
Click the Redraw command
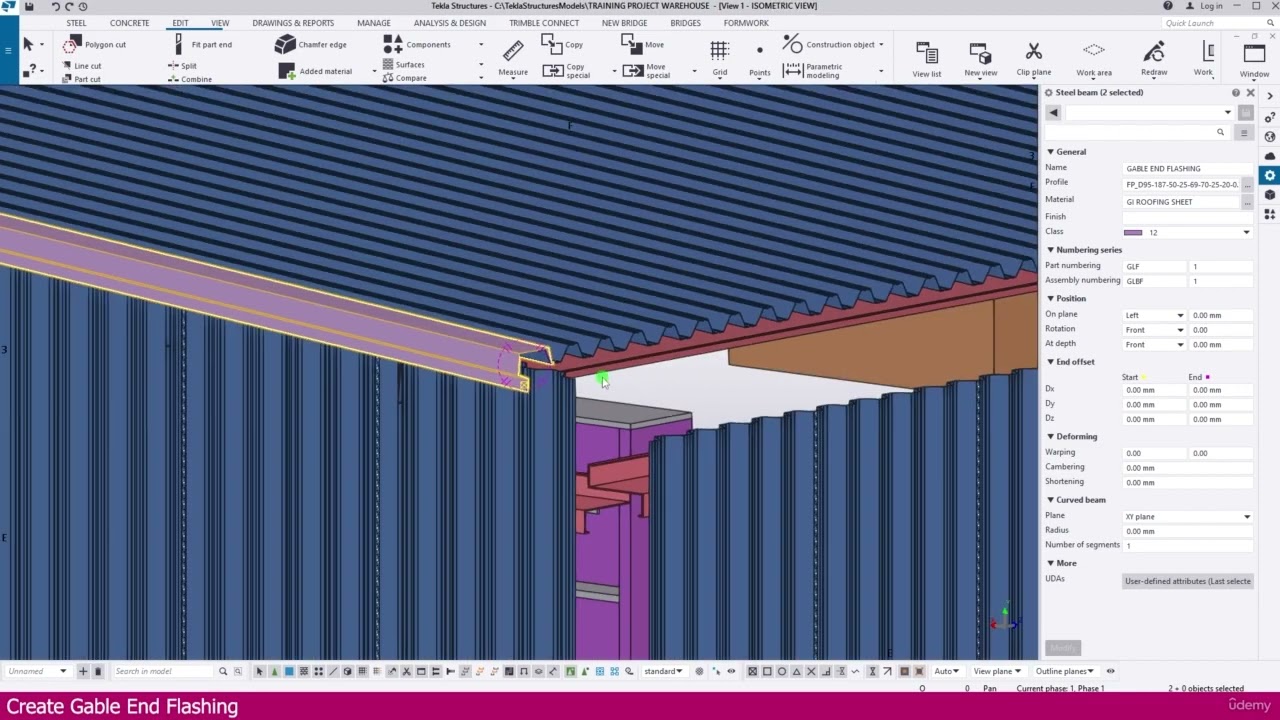coord(1154,59)
